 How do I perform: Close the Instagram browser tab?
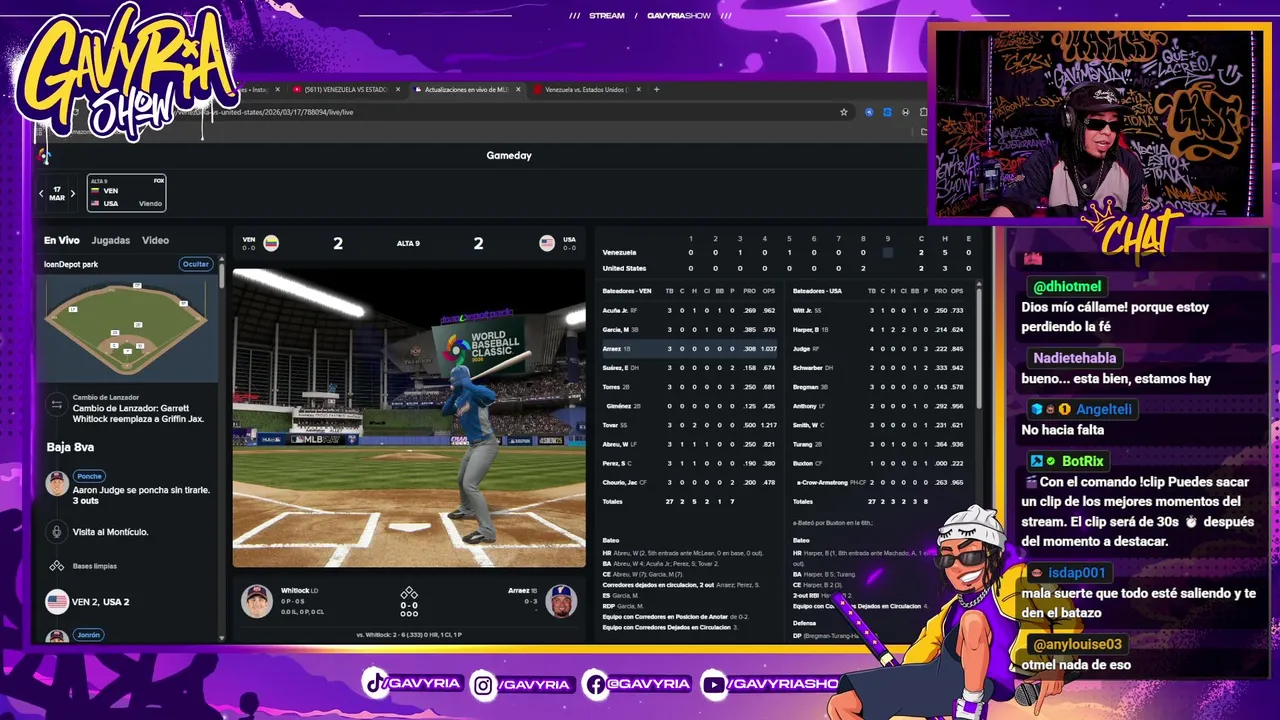pyautogui.click(x=278, y=89)
